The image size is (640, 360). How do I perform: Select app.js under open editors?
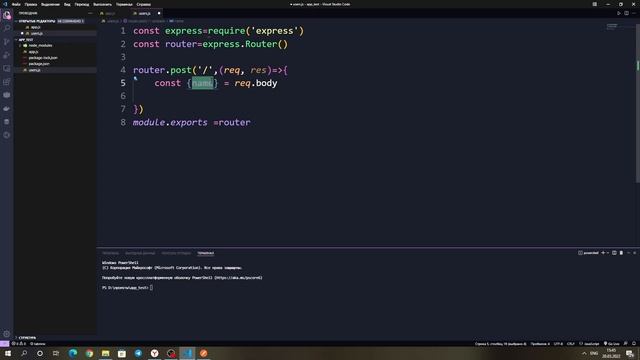36,27
